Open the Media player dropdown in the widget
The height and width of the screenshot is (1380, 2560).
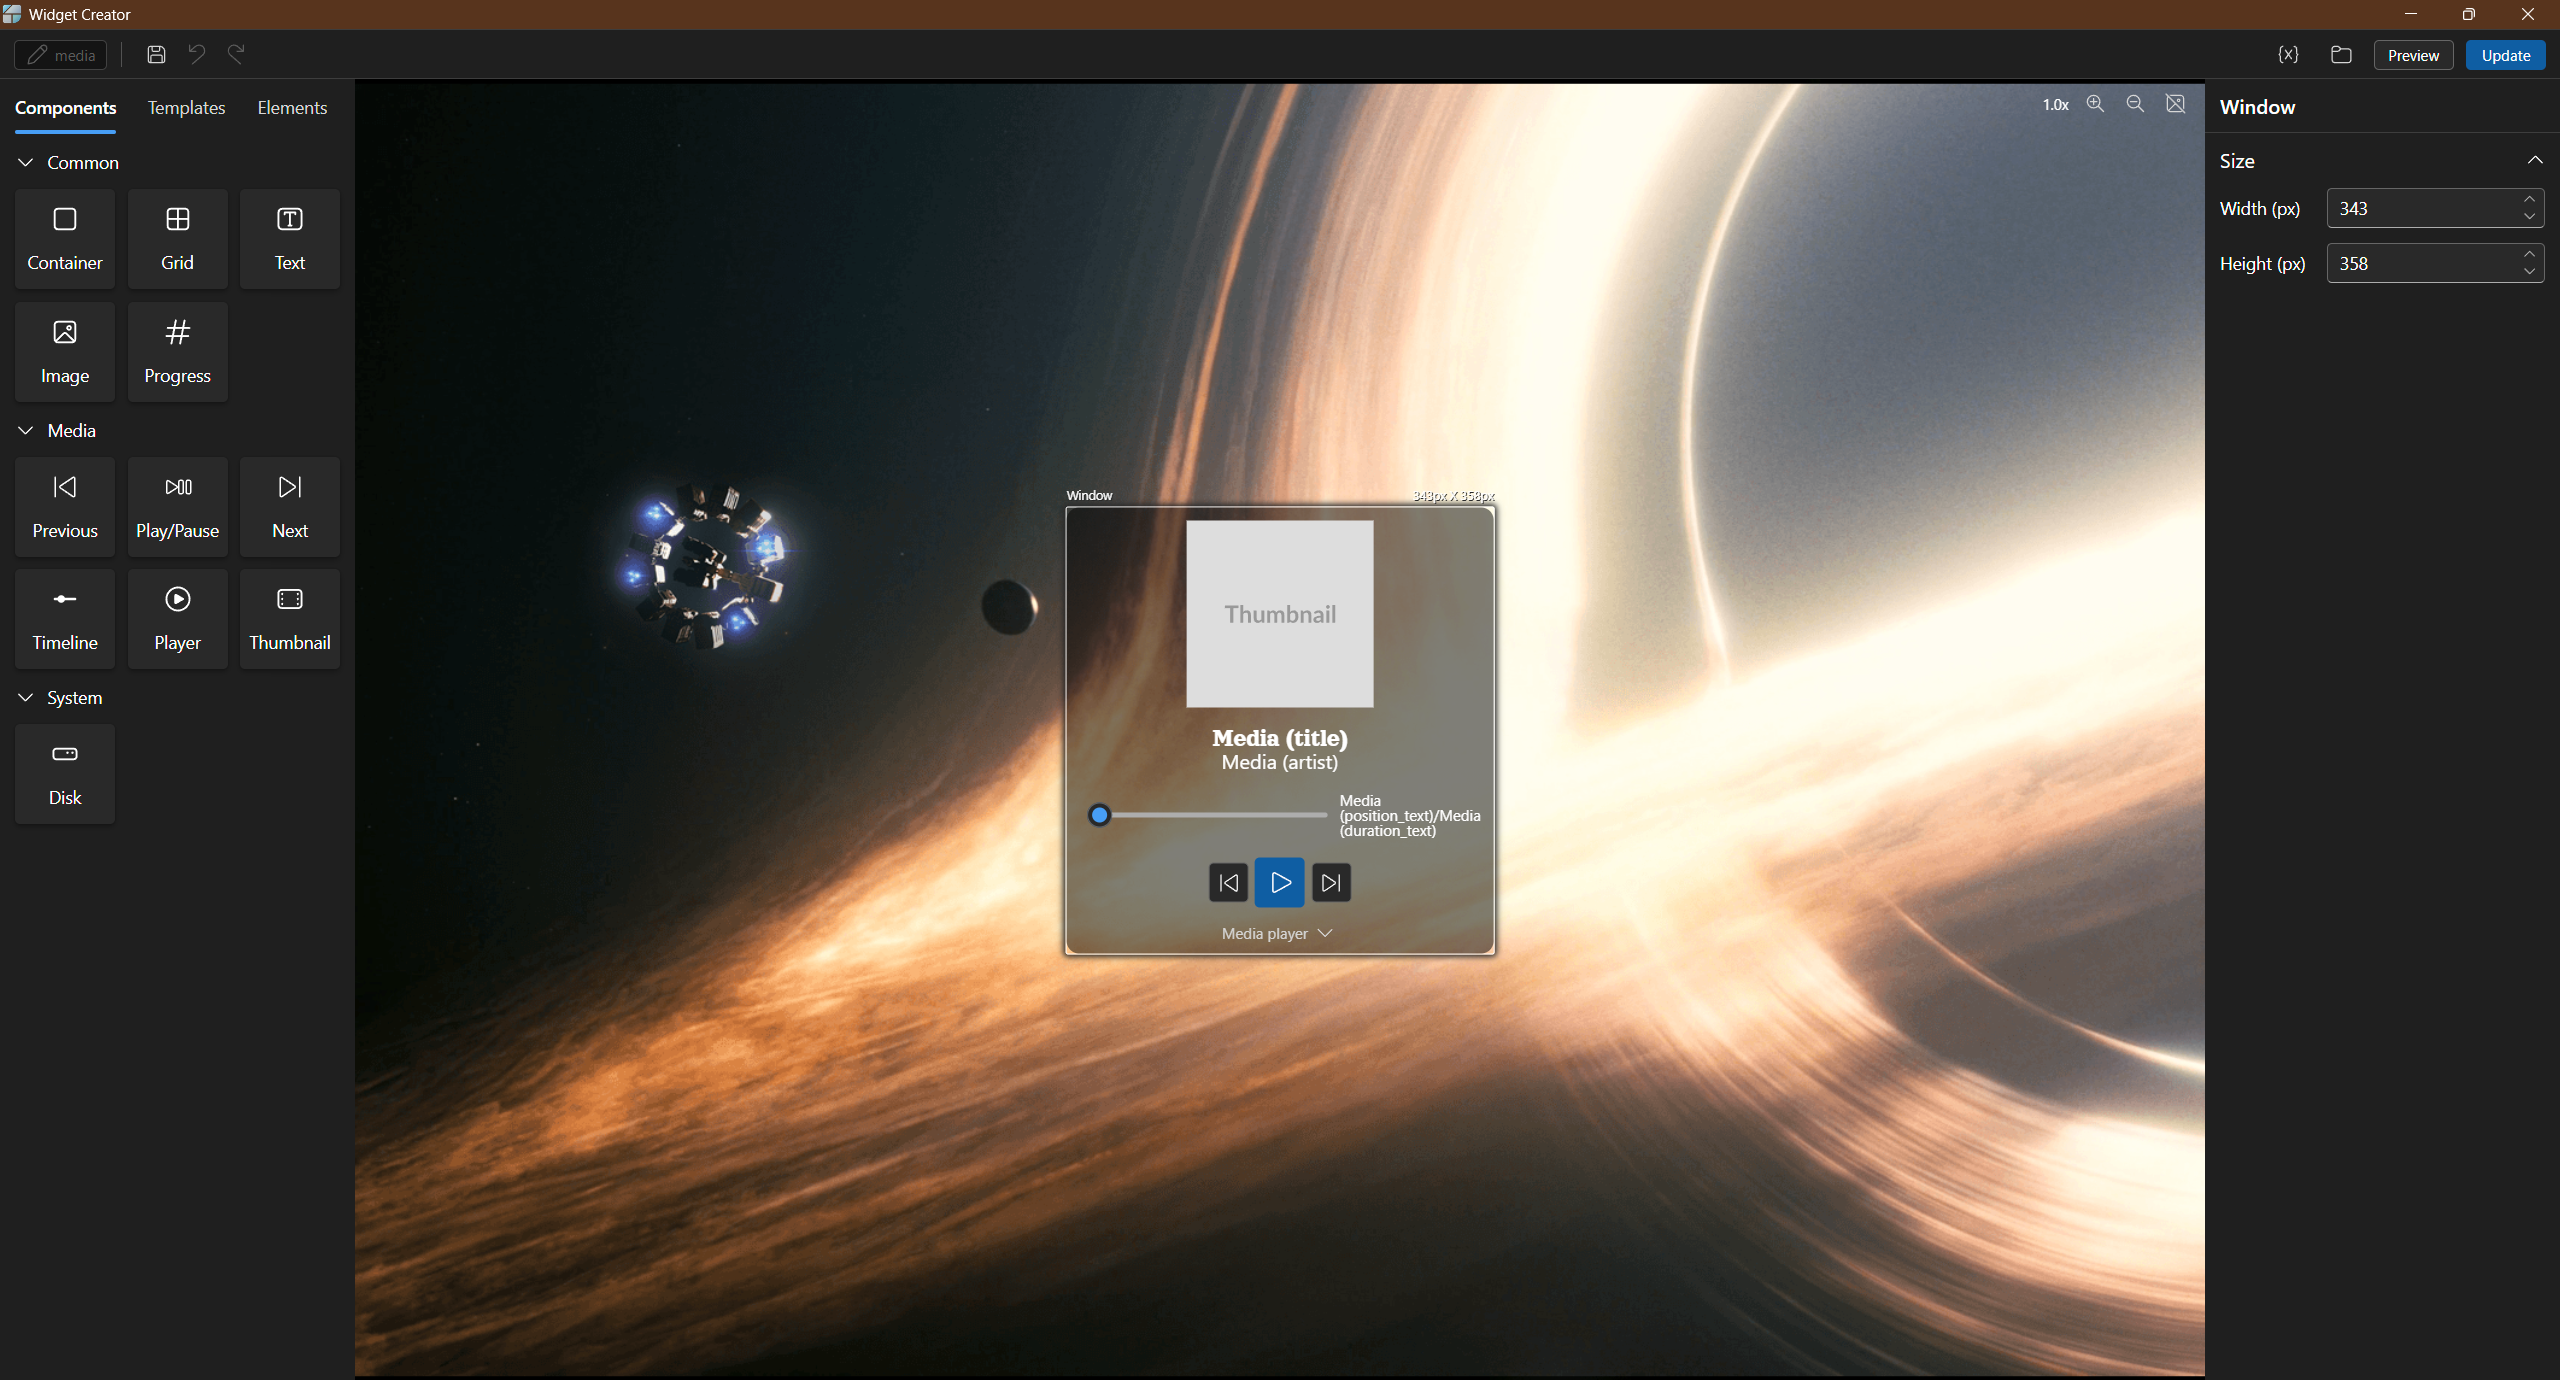coord(1278,933)
